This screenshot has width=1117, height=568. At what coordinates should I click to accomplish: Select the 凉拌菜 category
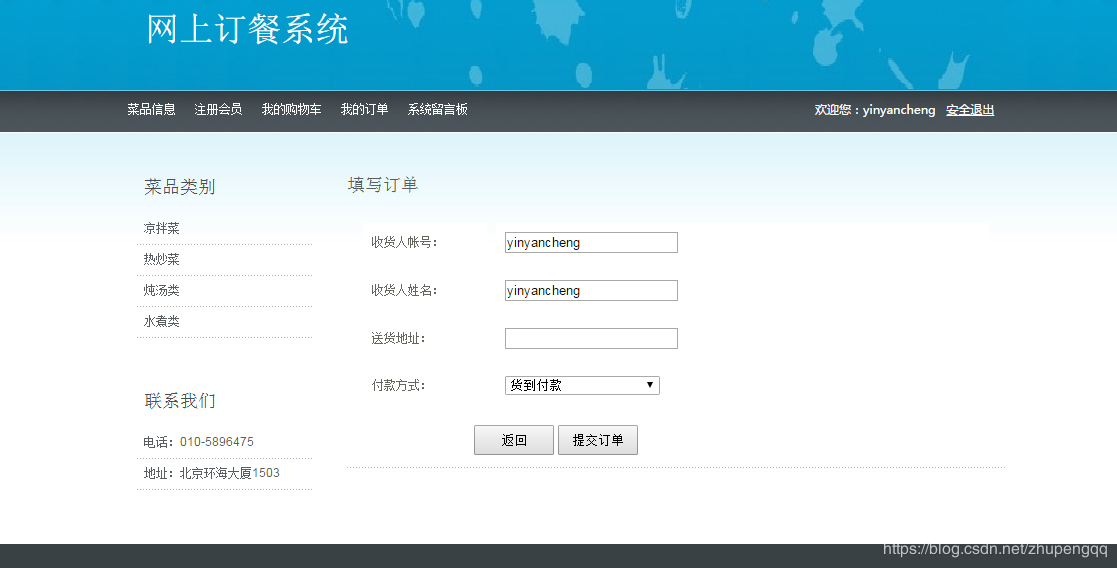point(162,228)
